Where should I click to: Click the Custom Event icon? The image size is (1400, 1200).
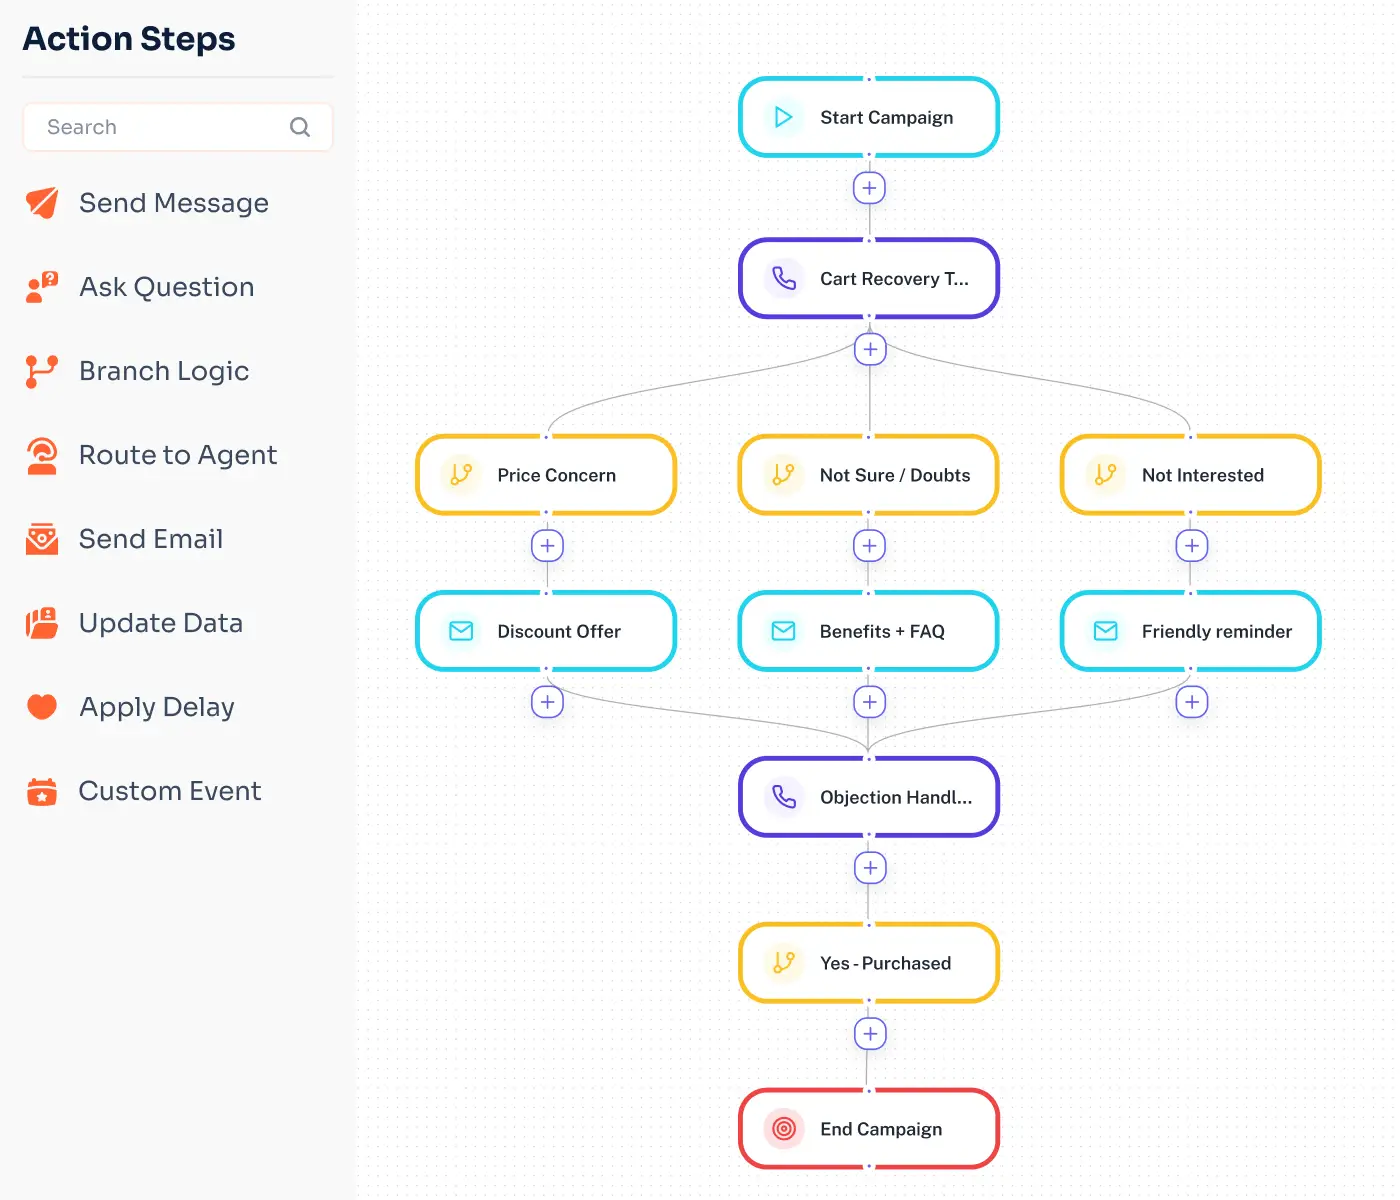pos(41,790)
